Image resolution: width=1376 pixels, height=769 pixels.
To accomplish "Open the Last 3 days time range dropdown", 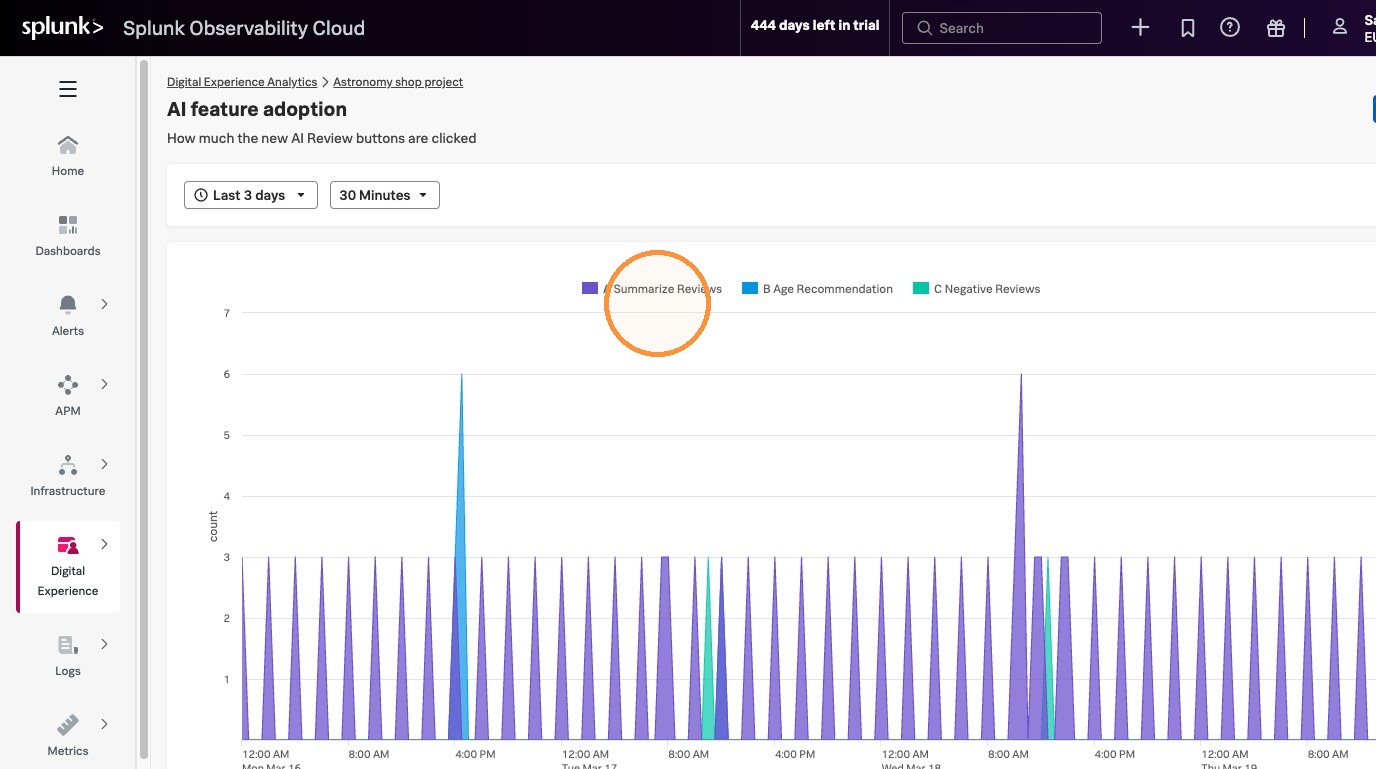I will [251, 195].
